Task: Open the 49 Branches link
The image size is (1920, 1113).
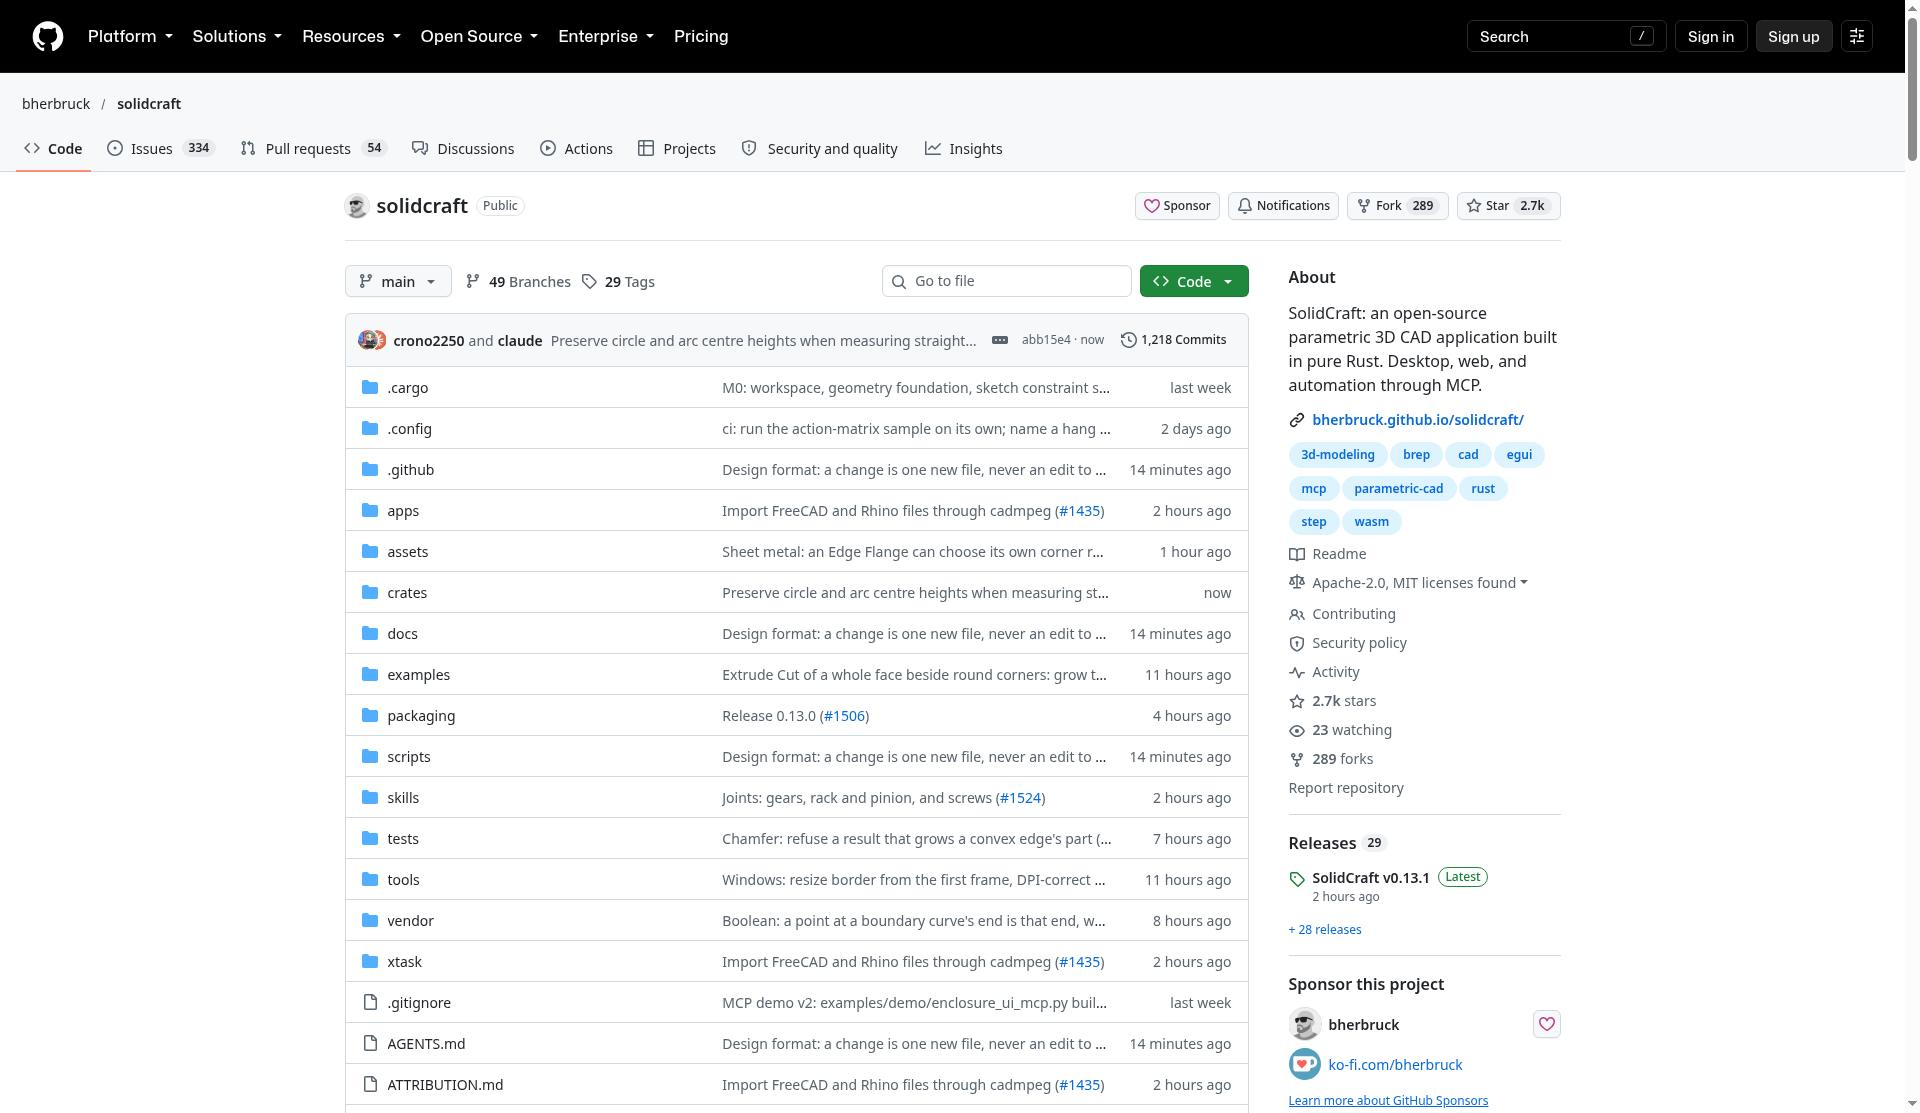Action: pyautogui.click(x=518, y=282)
